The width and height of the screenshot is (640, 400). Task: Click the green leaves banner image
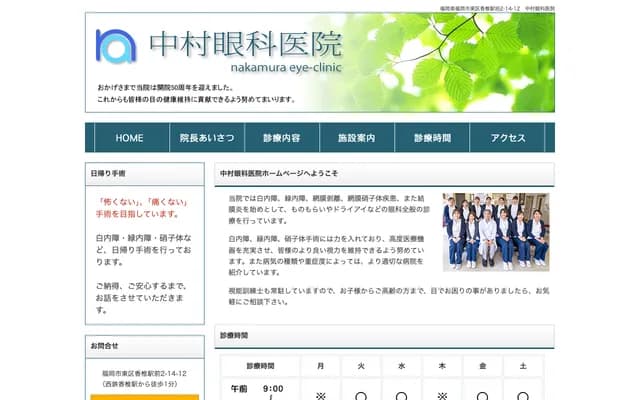(x=449, y=62)
